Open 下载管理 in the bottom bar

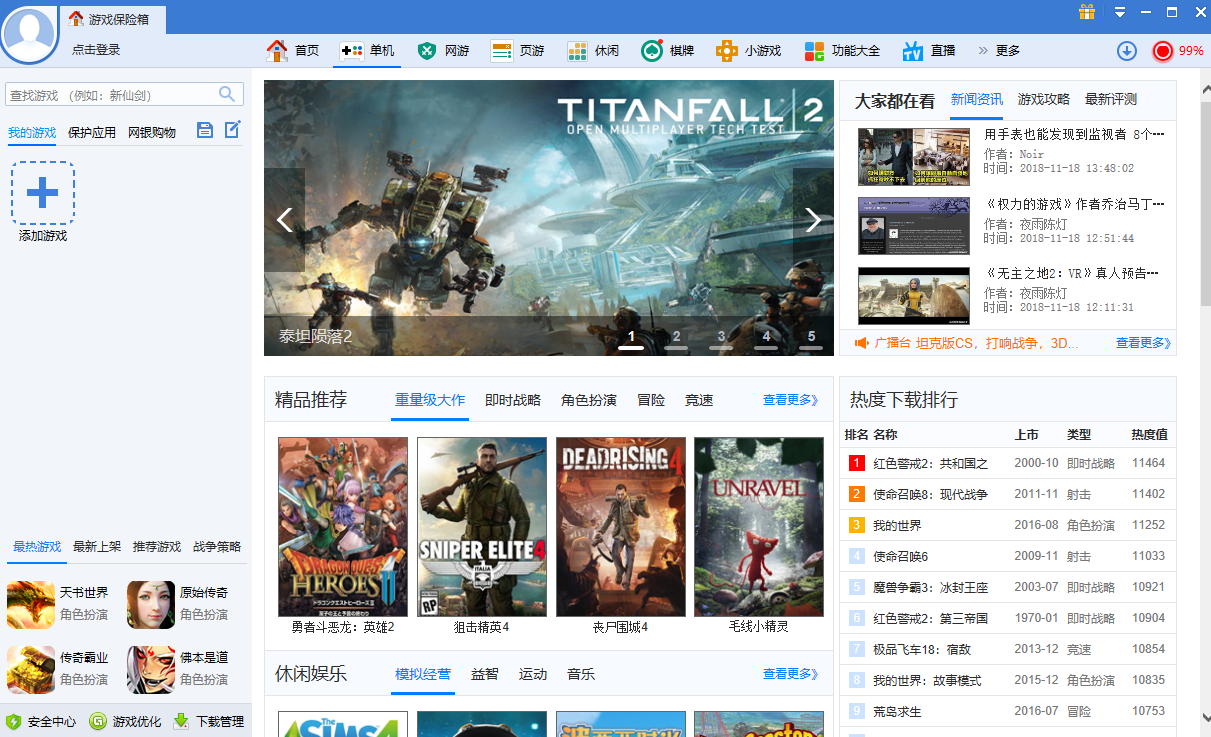pos(209,721)
